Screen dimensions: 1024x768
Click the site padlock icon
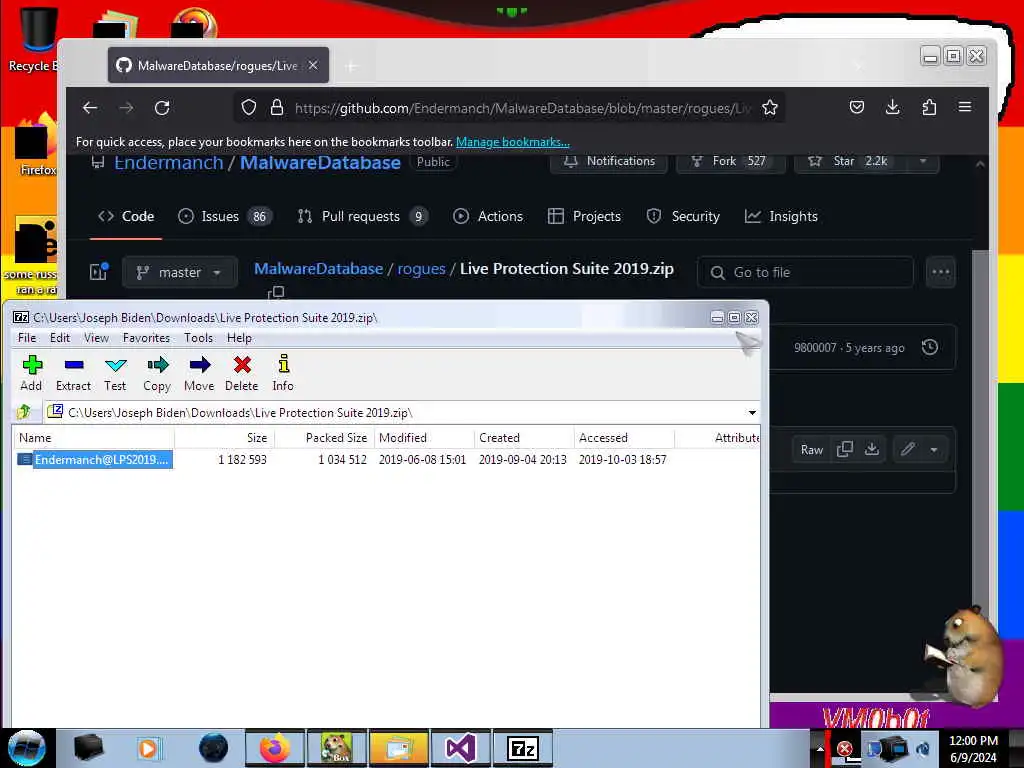[x=277, y=108]
